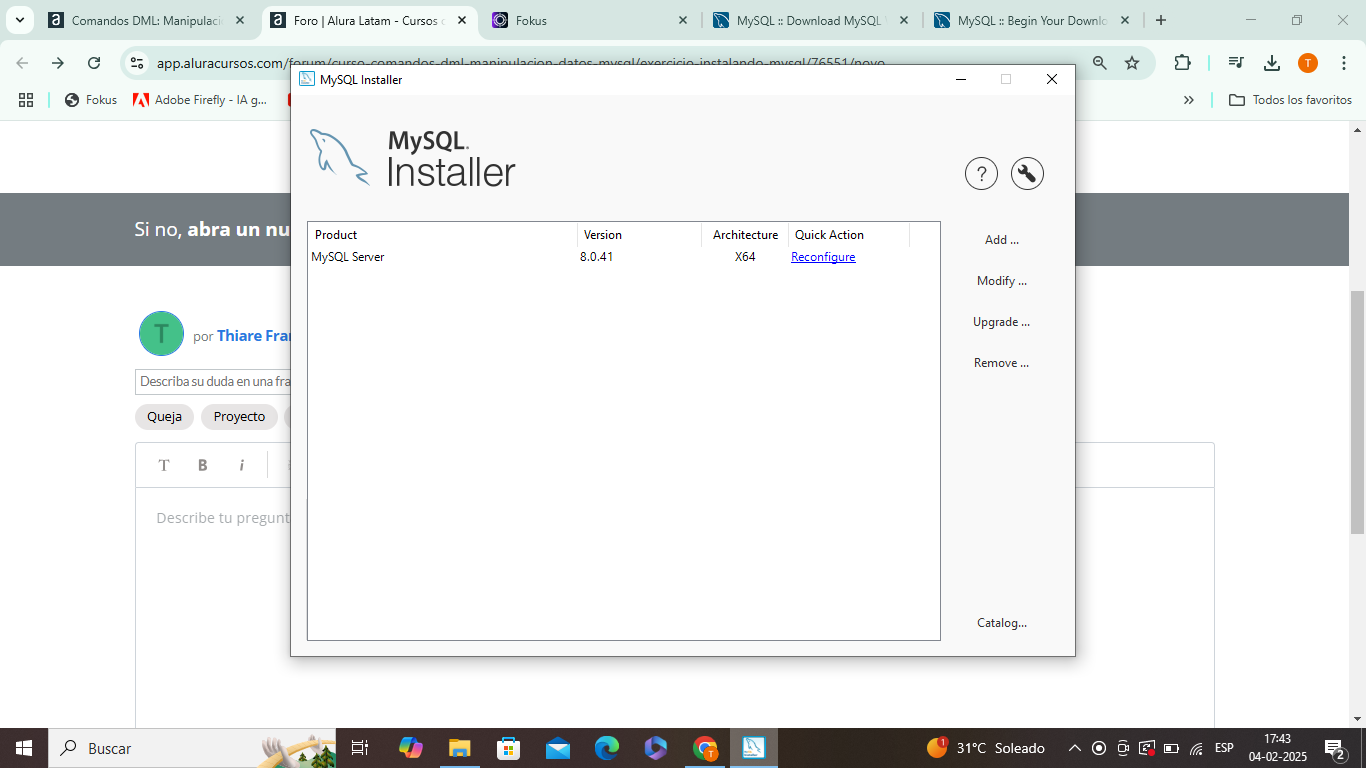Click the X64 architecture cell

(745, 257)
